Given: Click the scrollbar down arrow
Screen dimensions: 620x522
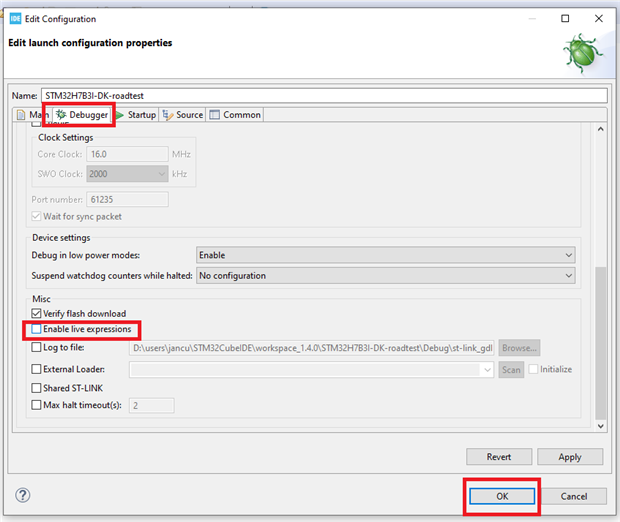Looking at the screenshot, I should 601,426.
